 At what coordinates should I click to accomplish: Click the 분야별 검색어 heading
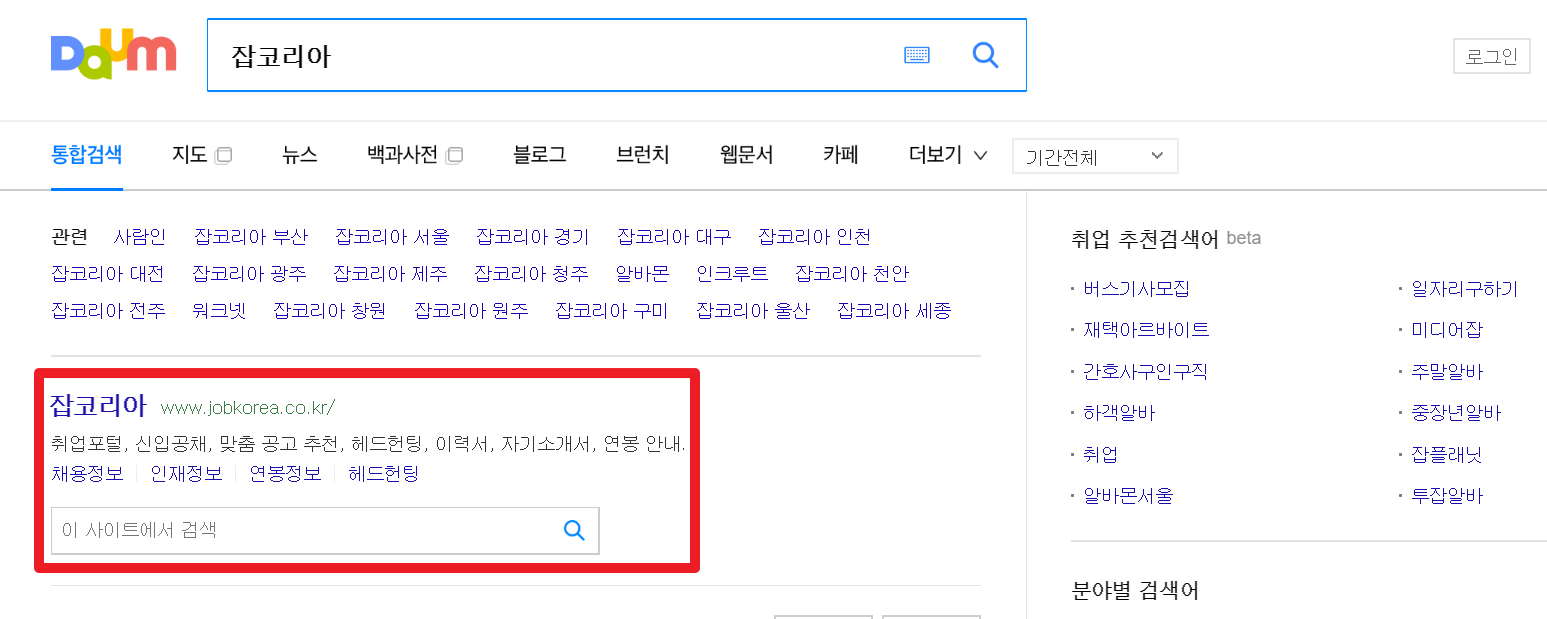(1135, 590)
